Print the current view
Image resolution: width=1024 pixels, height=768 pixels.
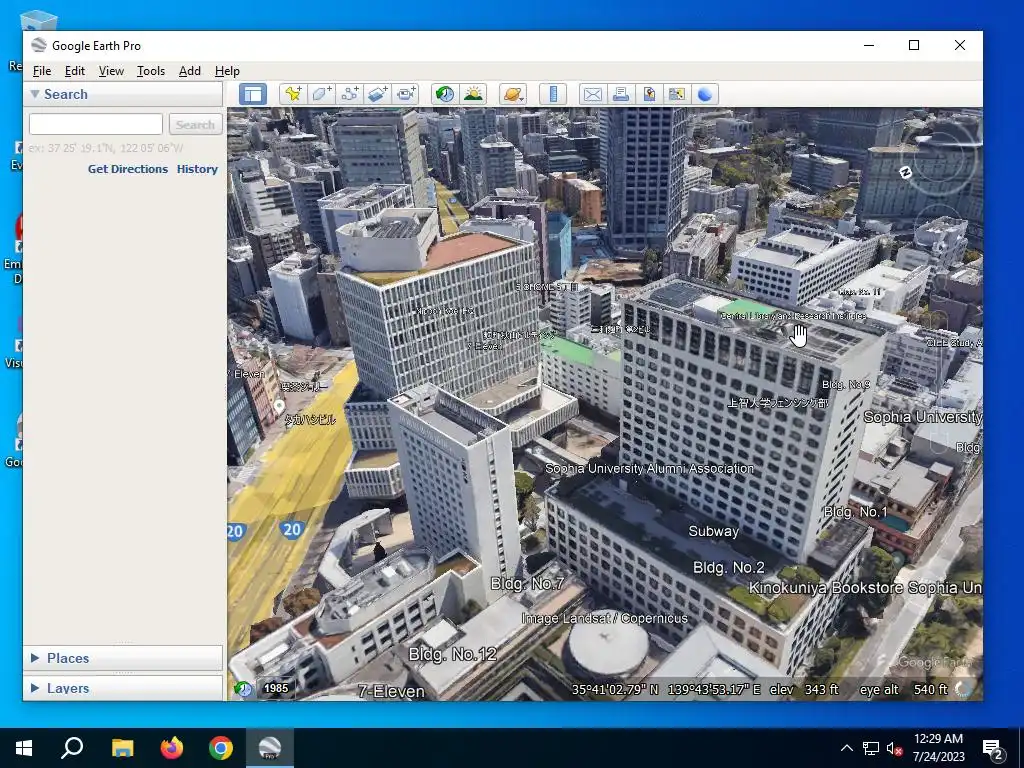click(620, 94)
